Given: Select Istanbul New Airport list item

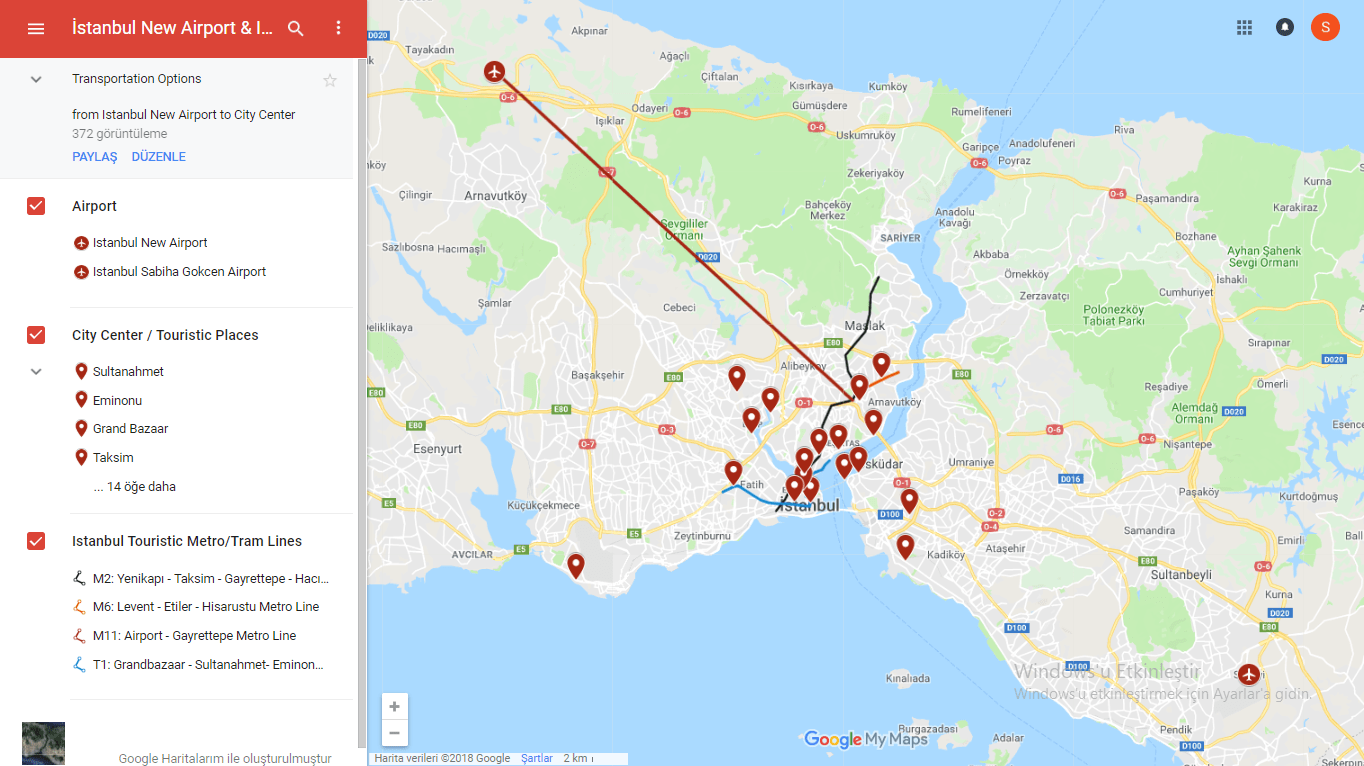Looking at the screenshot, I should coord(150,243).
